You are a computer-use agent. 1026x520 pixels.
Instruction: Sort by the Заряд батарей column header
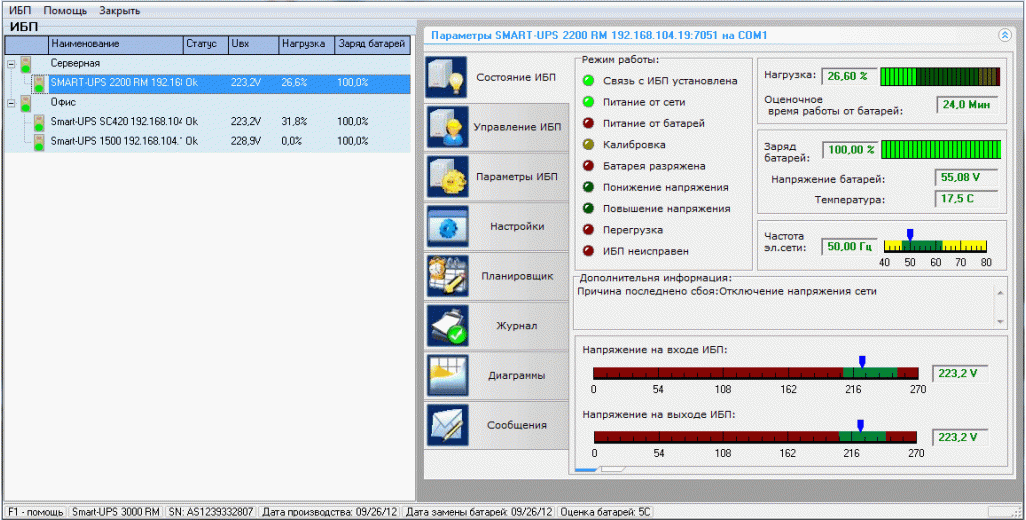pos(372,44)
